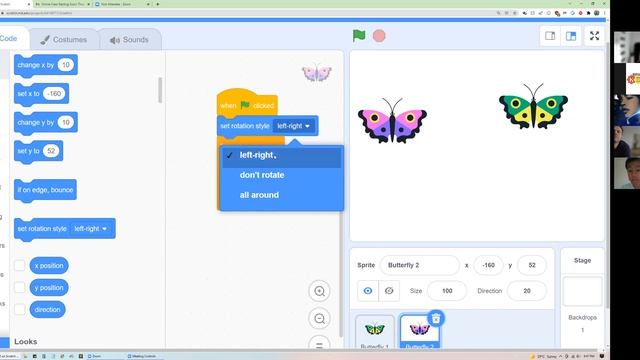Hide sprite using the crossed eye button
640x360 pixels.
pos(389,291)
